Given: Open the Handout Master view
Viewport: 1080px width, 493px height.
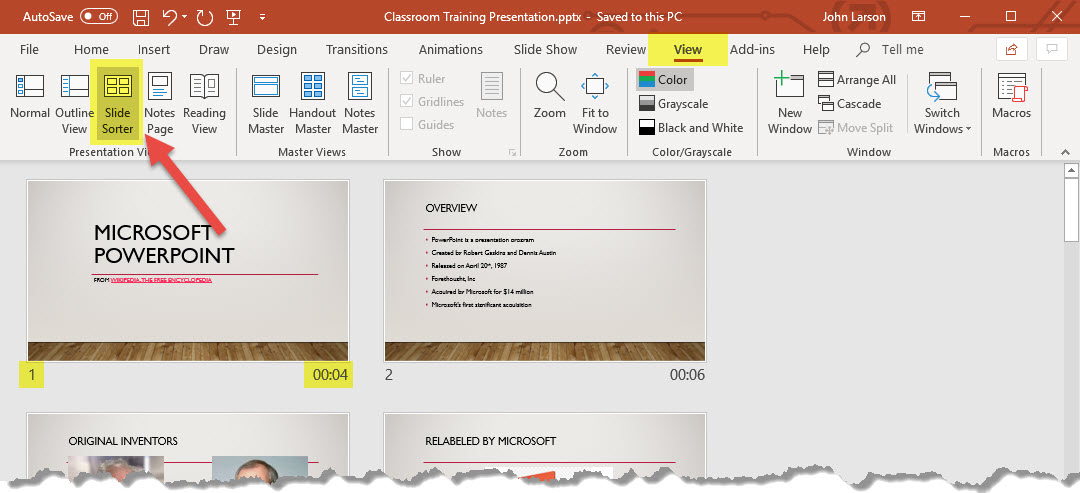Looking at the screenshot, I should [x=312, y=103].
